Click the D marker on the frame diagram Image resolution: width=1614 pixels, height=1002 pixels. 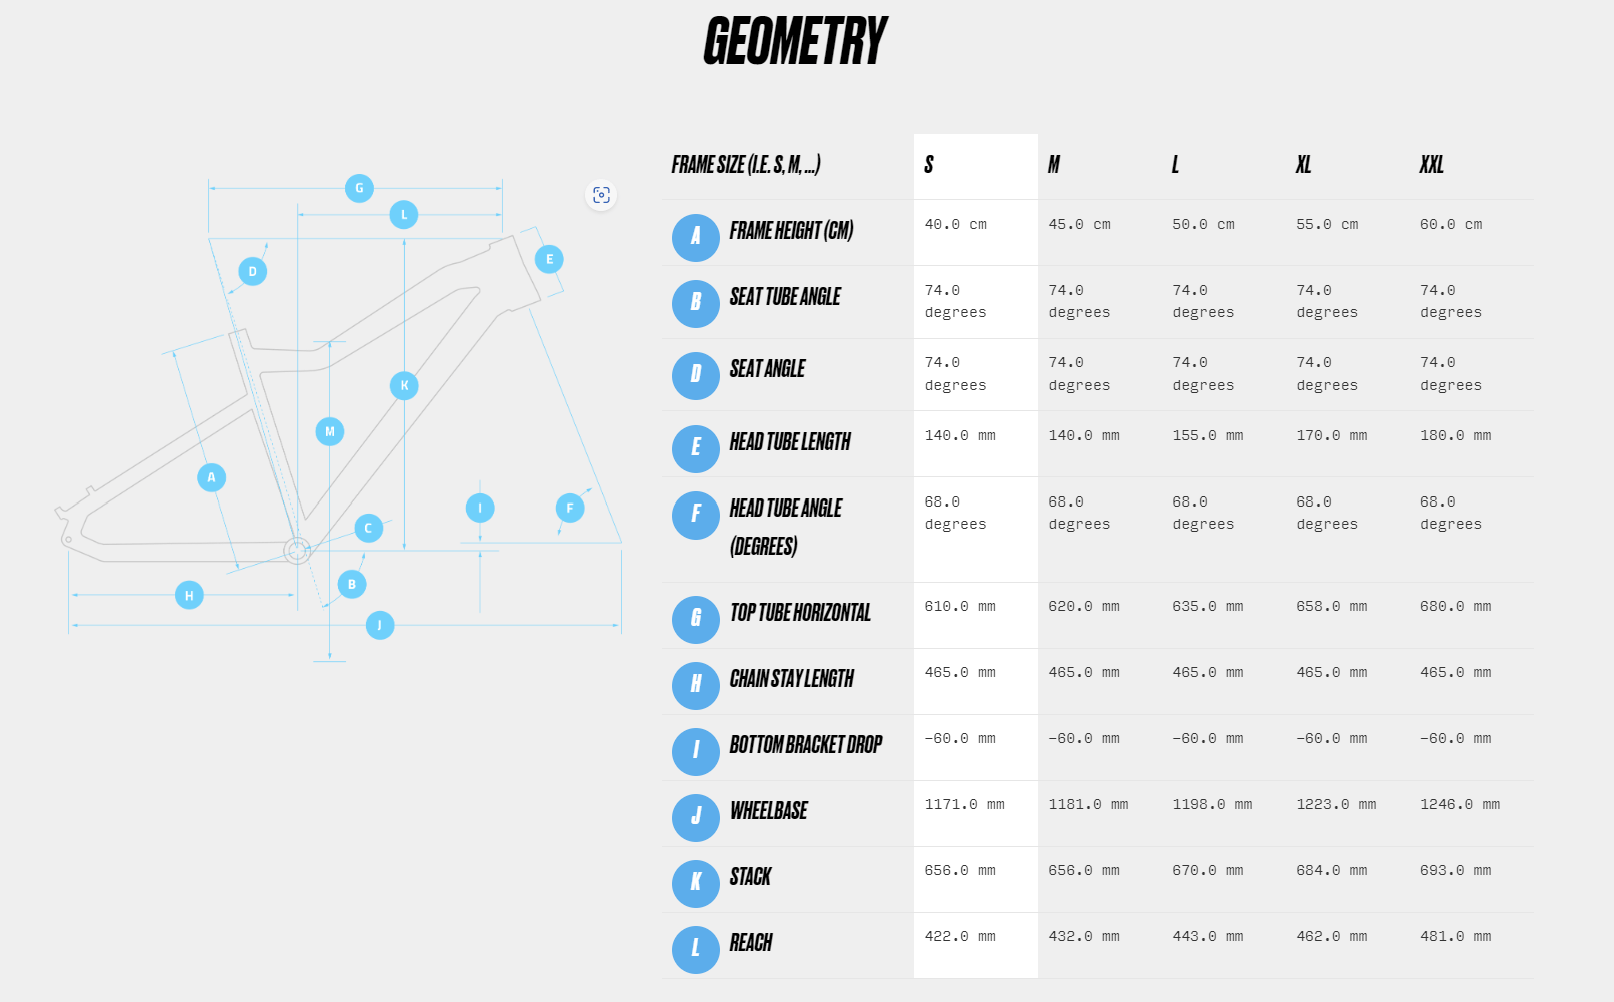(x=252, y=271)
